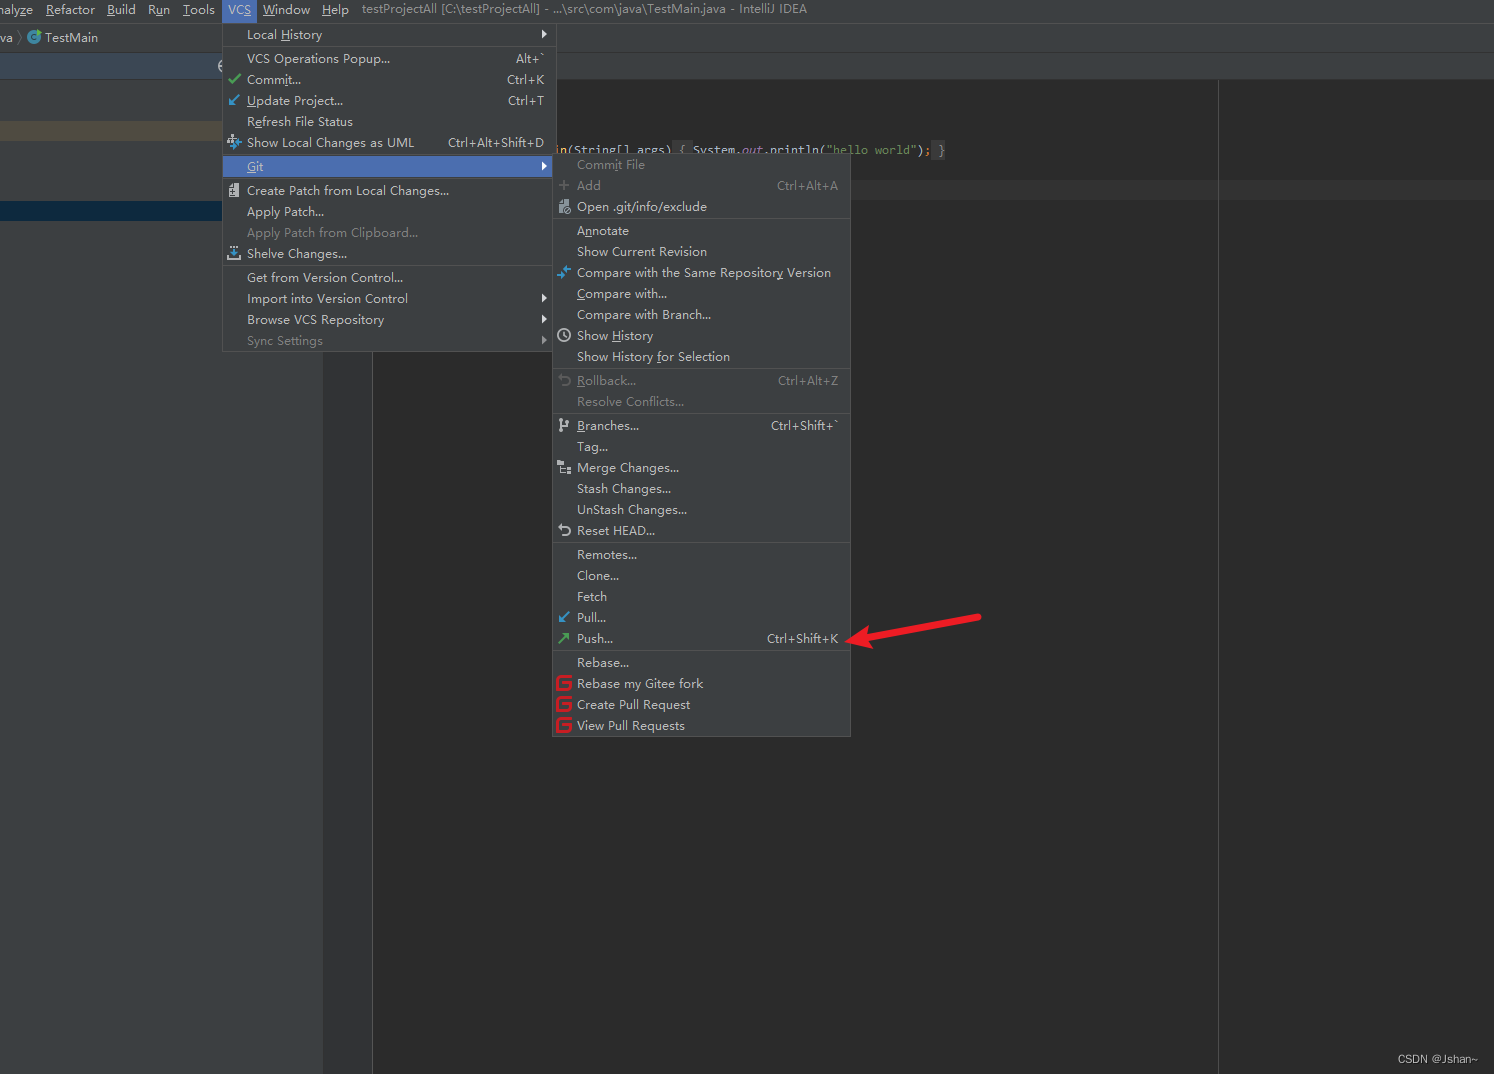Click the Shelve Changes icon

[234, 253]
